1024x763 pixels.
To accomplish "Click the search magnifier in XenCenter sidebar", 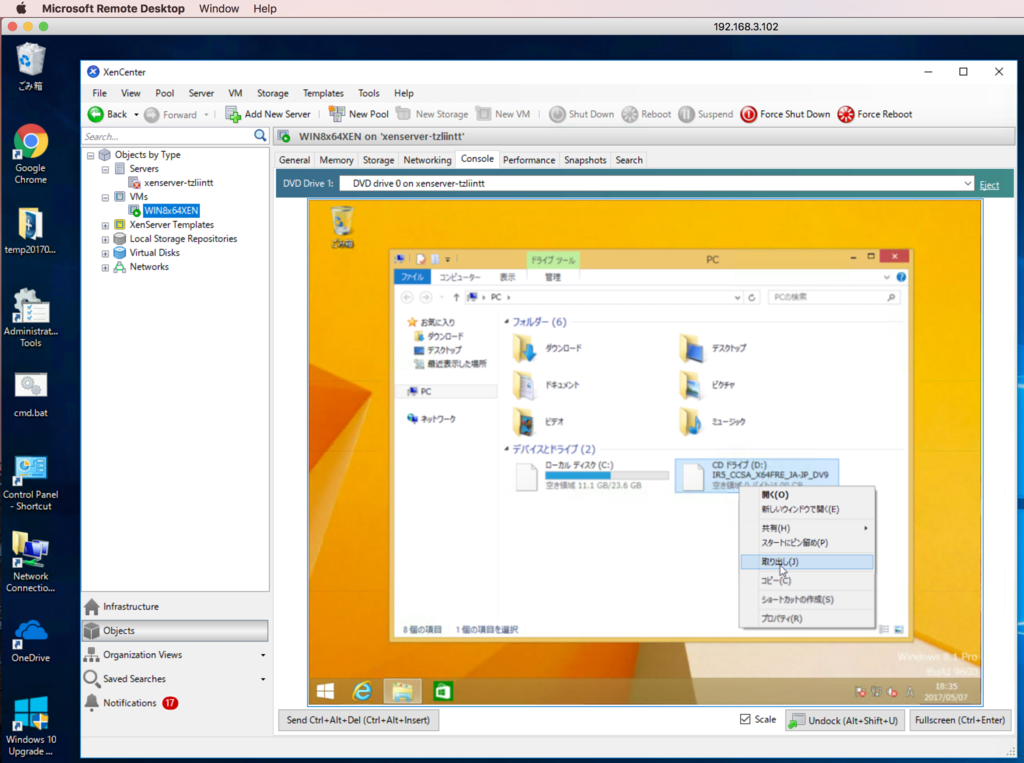I will (x=260, y=136).
